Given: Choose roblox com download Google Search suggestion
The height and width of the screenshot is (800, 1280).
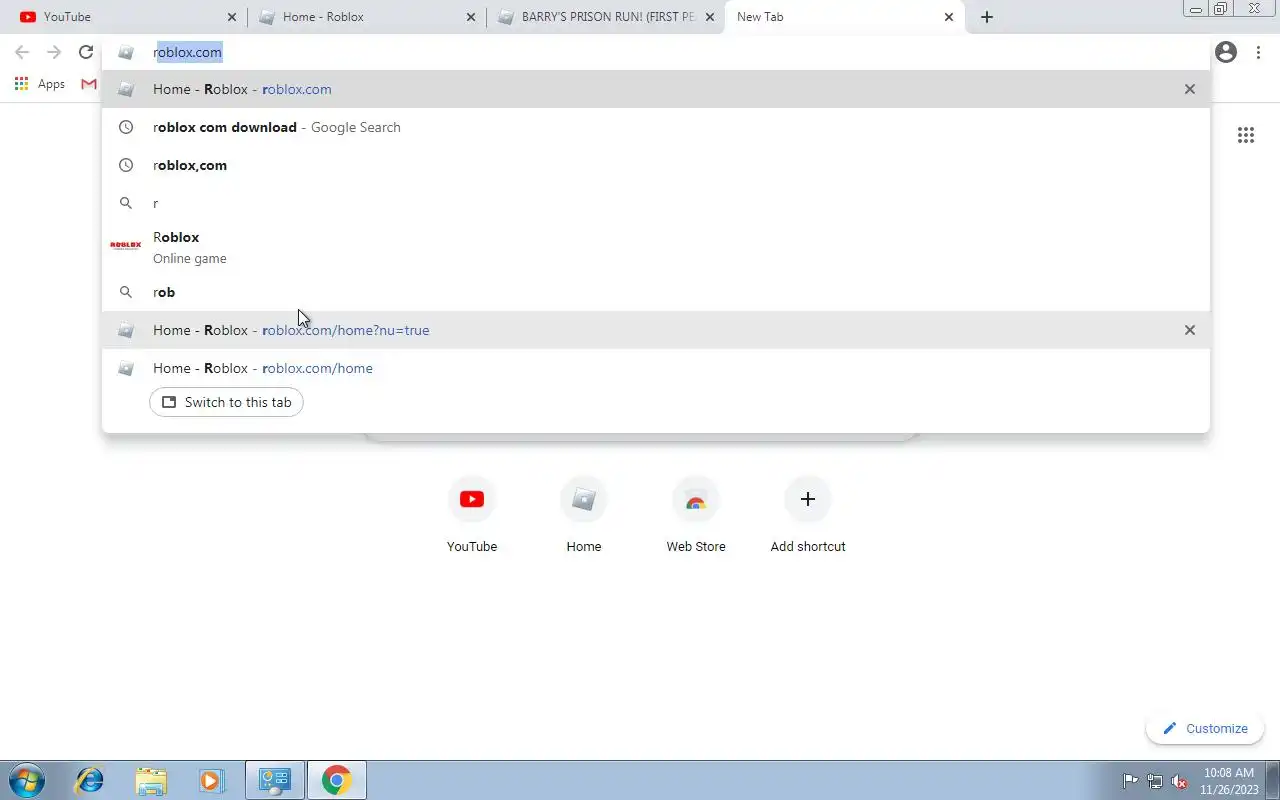Looking at the screenshot, I should [x=655, y=127].
